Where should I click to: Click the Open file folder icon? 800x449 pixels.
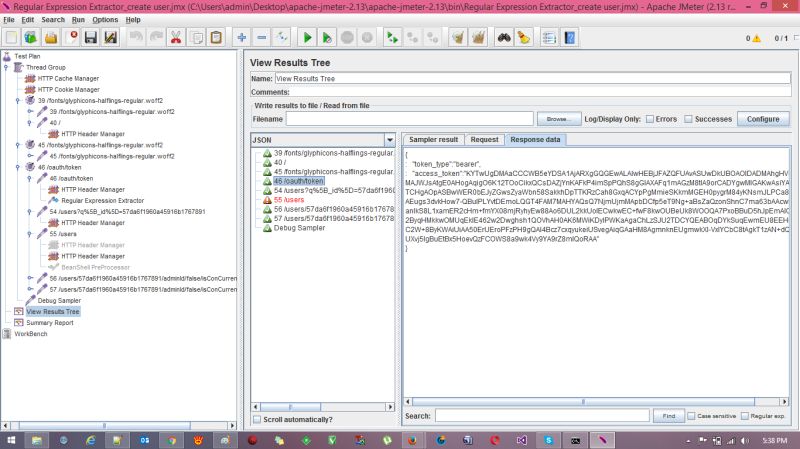tap(51, 37)
